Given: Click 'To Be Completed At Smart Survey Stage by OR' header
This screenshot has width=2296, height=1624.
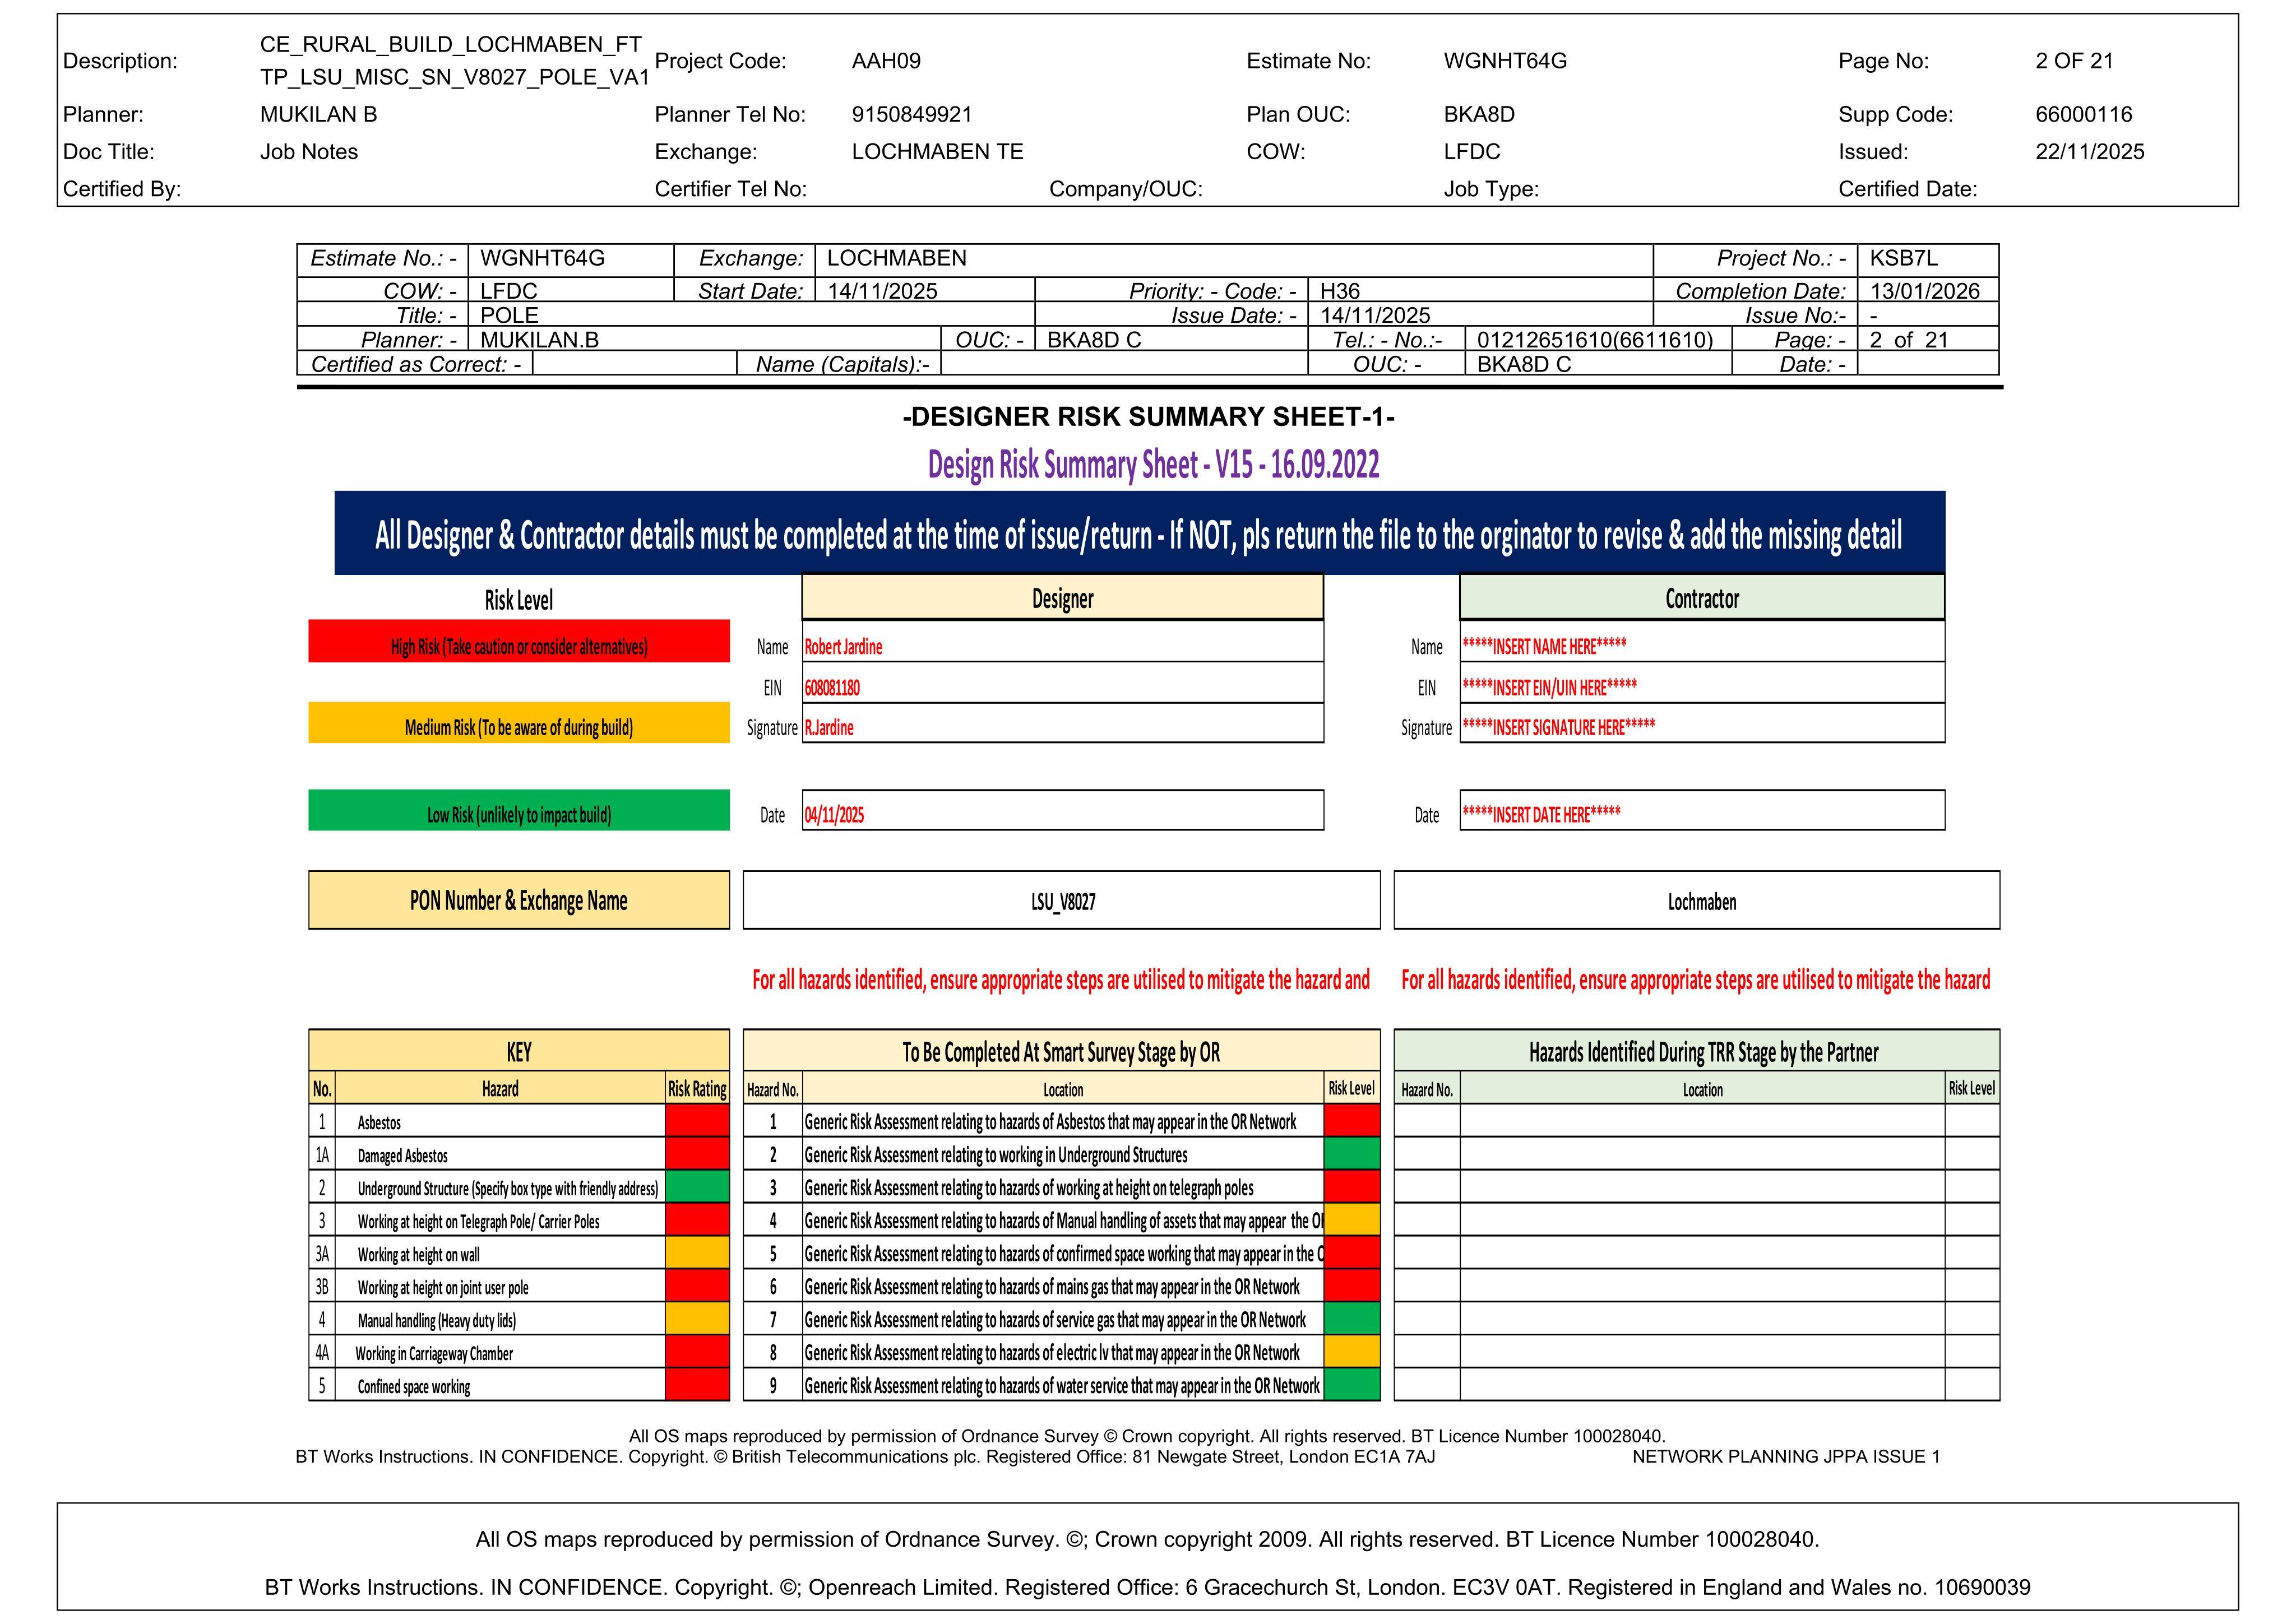Looking at the screenshot, I should pos(1062,1051).
